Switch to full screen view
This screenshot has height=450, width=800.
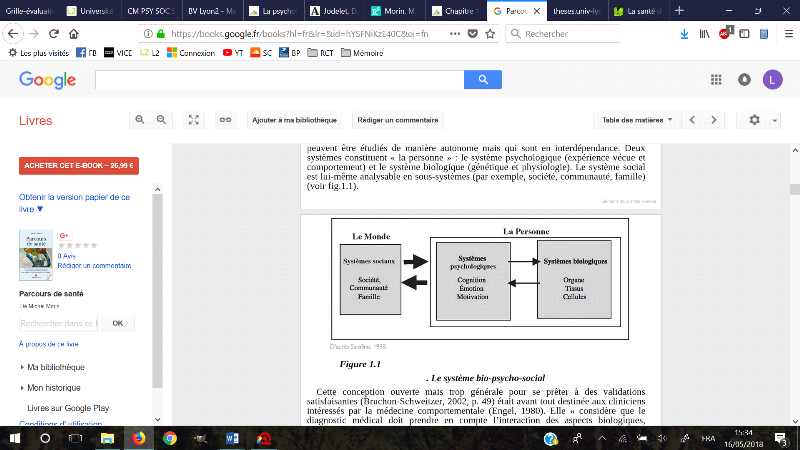click(x=194, y=120)
